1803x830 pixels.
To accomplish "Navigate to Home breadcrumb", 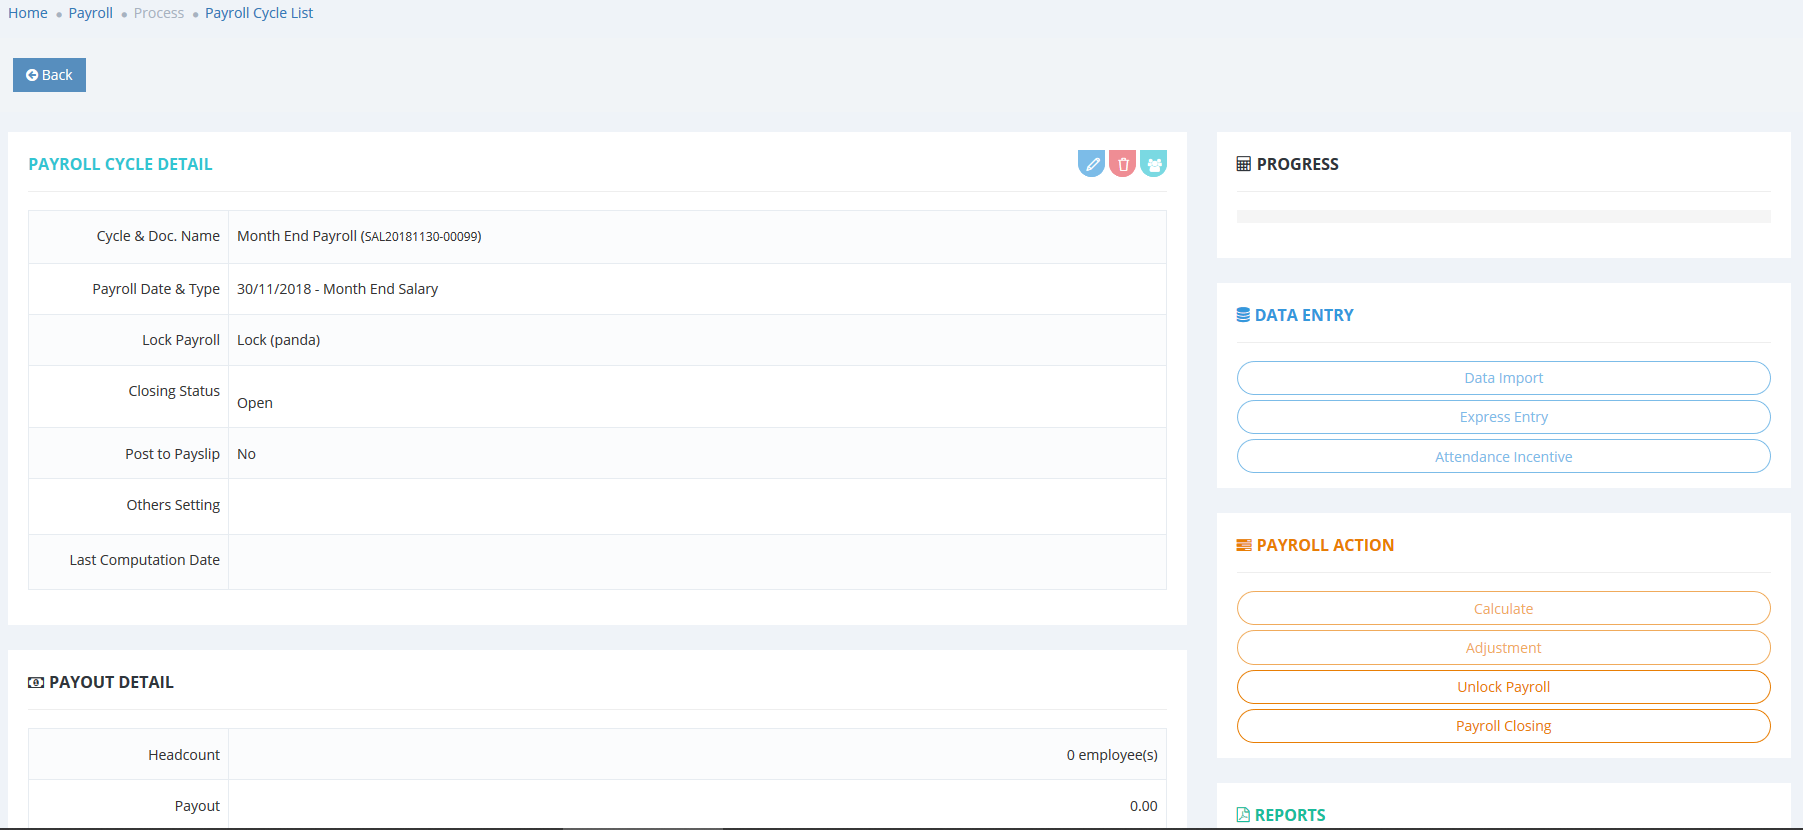I will pyautogui.click(x=28, y=13).
